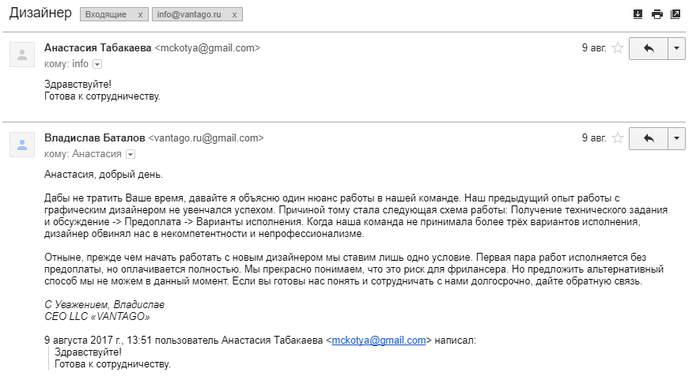Viewport: 700px width, 384px height.
Task: Open the 'info@vantago.ru' label
Action: click(x=189, y=15)
